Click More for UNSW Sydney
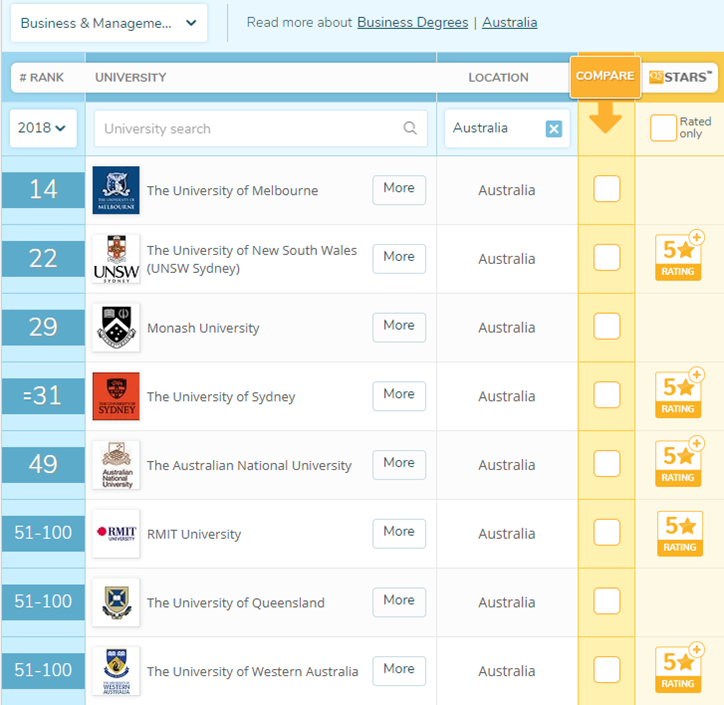The image size is (724, 705). click(x=399, y=258)
